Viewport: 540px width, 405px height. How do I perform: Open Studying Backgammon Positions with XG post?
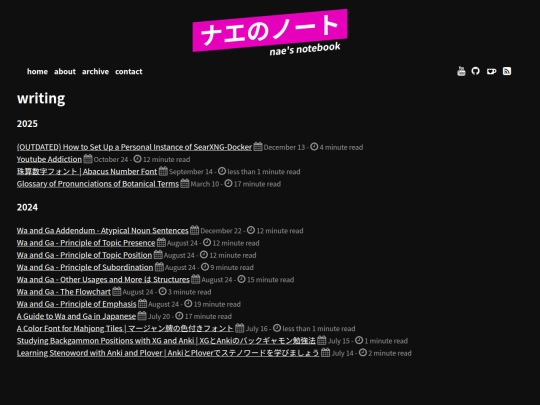pos(166,341)
